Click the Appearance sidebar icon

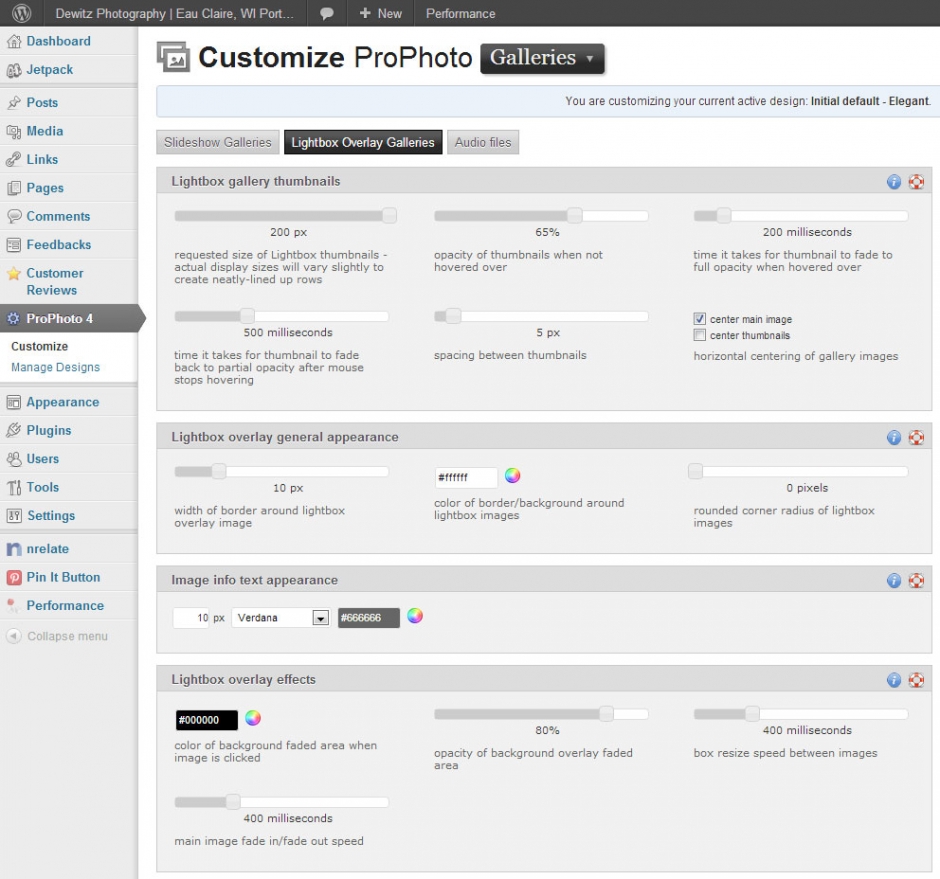(14, 402)
